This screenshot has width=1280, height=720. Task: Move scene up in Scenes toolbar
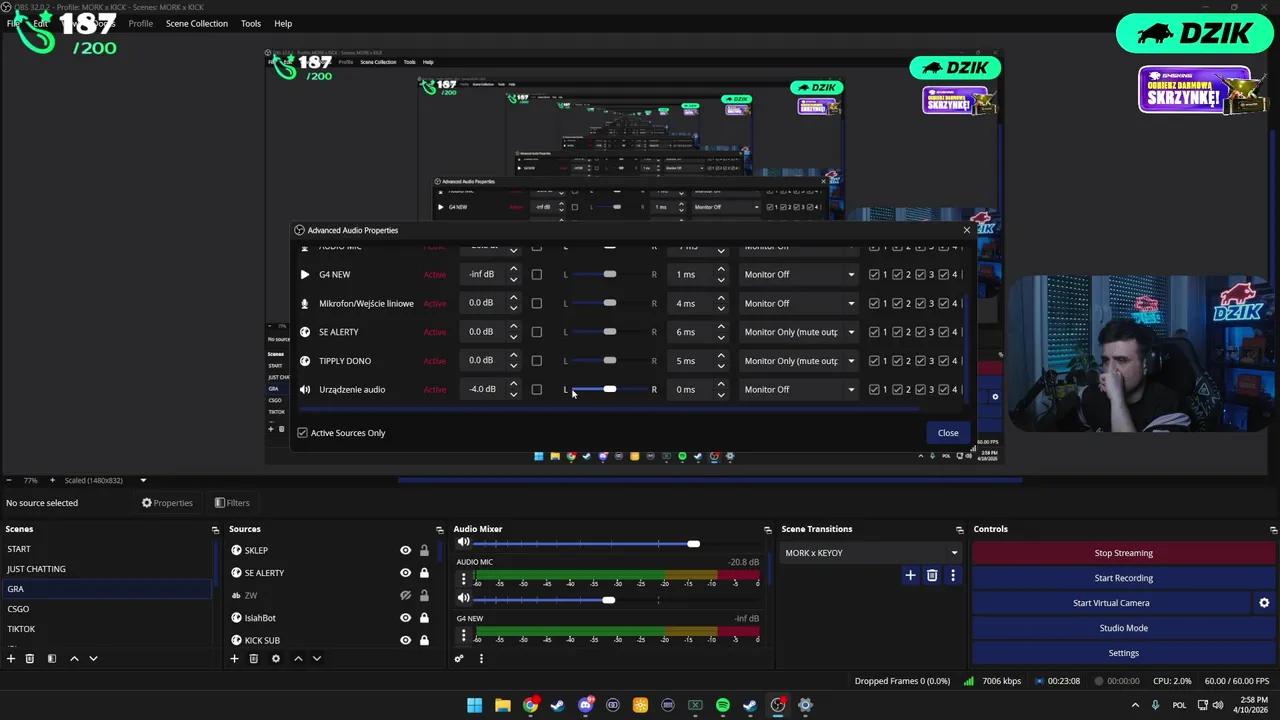74,659
